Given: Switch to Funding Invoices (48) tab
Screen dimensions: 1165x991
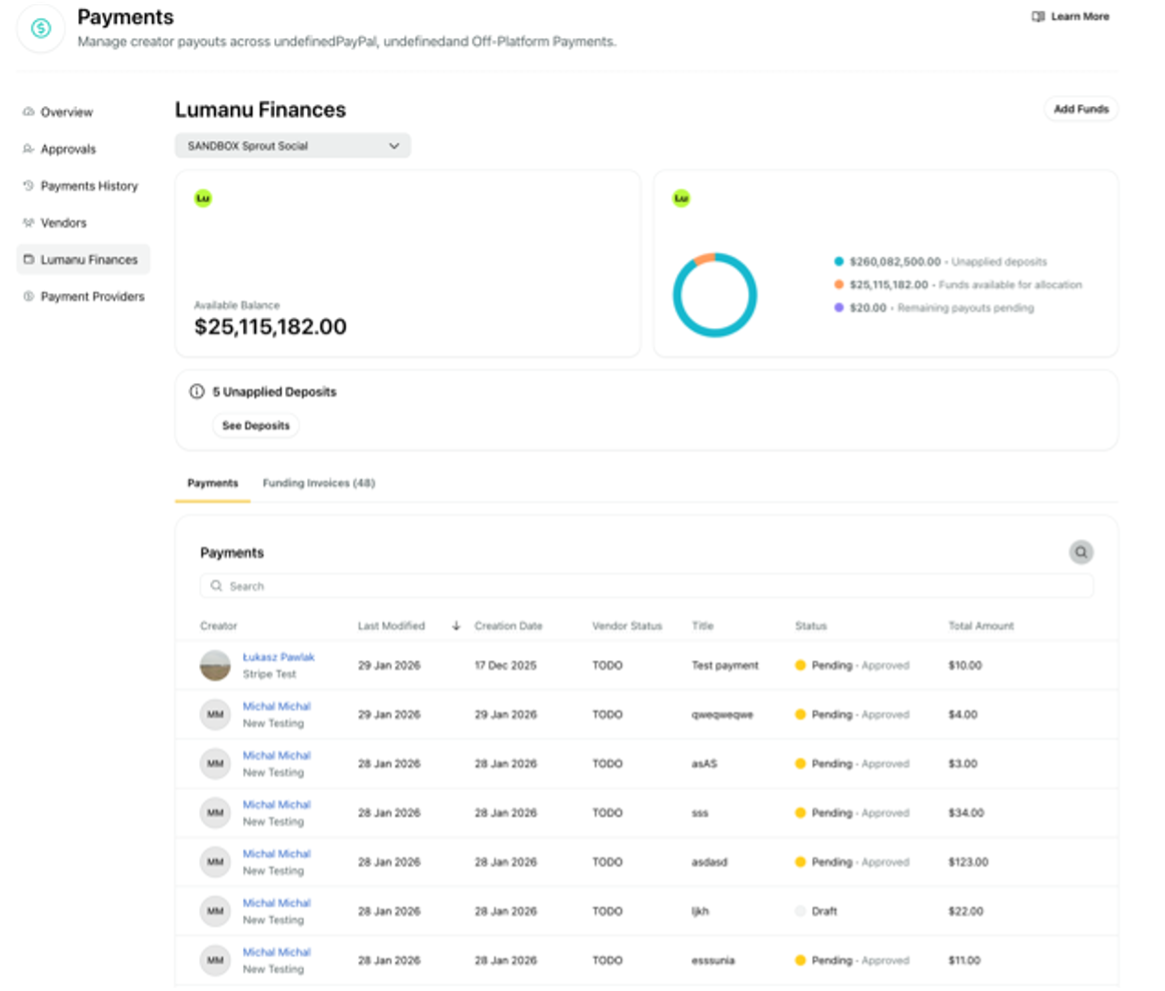Looking at the screenshot, I should (x=319, y=483).
